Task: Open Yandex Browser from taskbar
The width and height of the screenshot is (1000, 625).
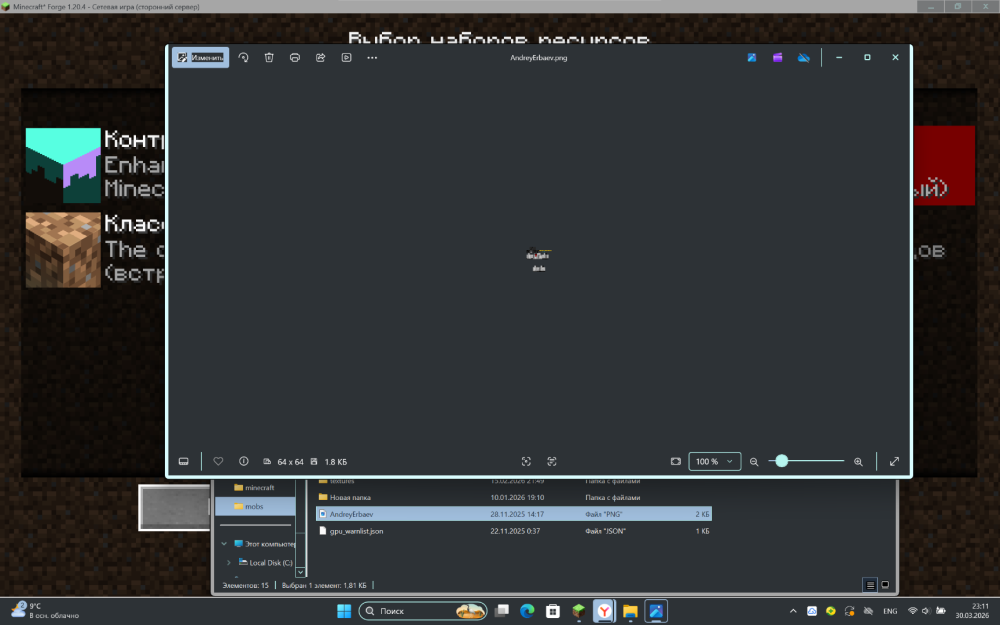Action: tap(604, 611)
